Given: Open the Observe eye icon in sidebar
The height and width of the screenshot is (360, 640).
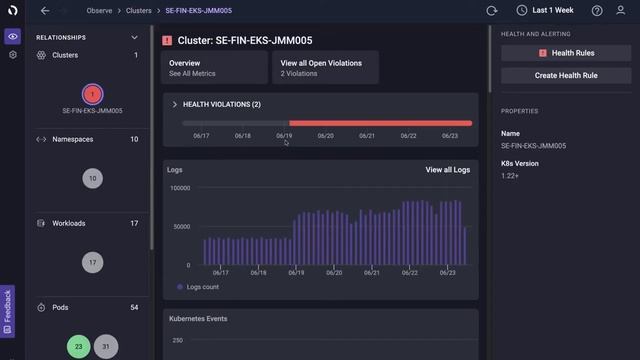Looking at the screenshot, I should click(13, 37).
